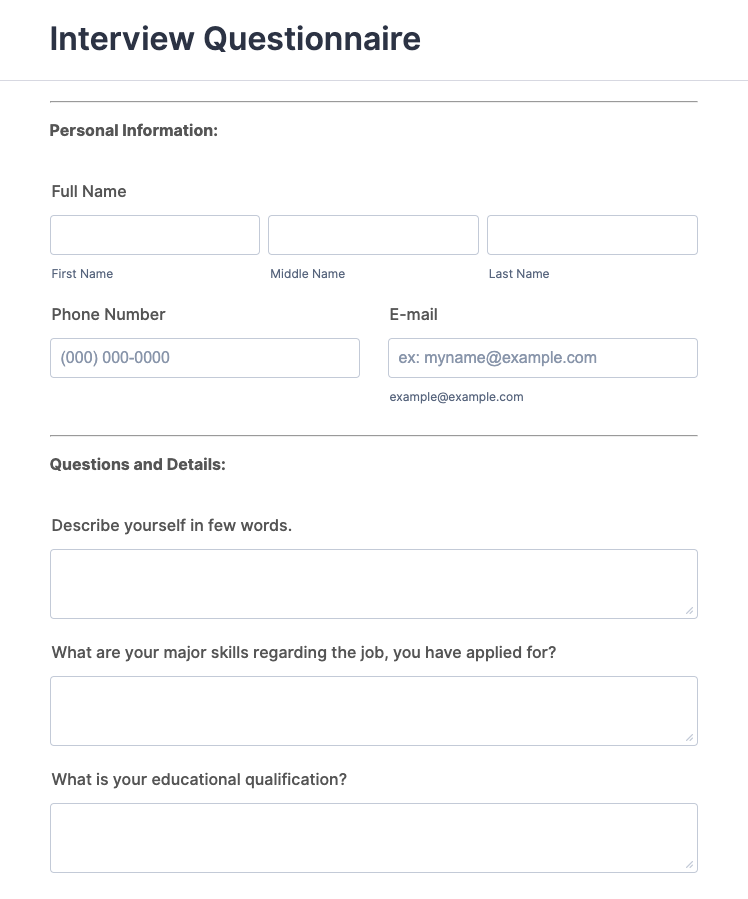Click the 'E-mail' label above the field
Screen dimensions: 748x899
pyautogui.click(x=413, y=314)
